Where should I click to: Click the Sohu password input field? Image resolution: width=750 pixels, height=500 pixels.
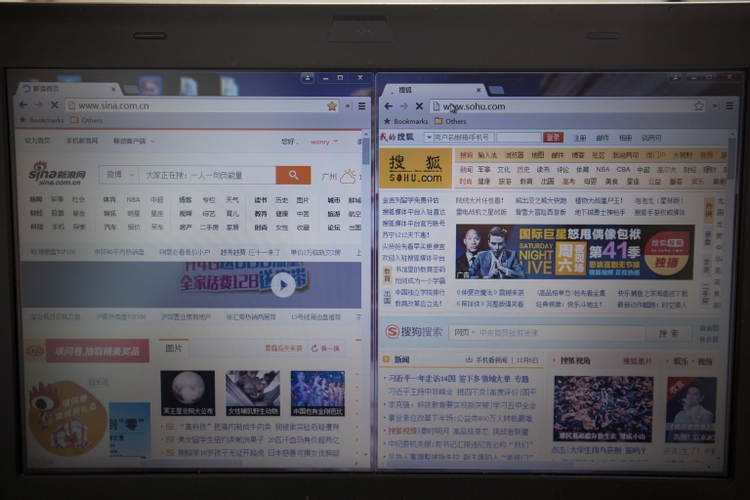pos(518,137)
